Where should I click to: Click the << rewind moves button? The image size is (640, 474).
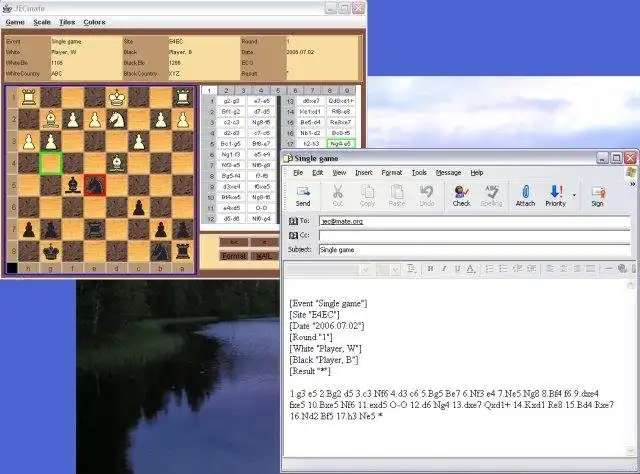234,242
